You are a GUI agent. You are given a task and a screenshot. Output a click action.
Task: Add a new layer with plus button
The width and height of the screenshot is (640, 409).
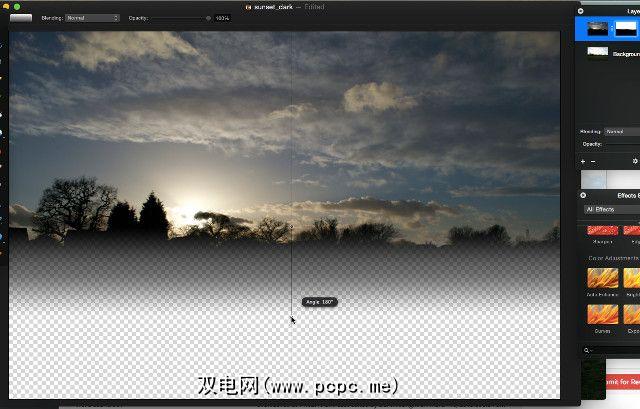(x=583, y=162)
